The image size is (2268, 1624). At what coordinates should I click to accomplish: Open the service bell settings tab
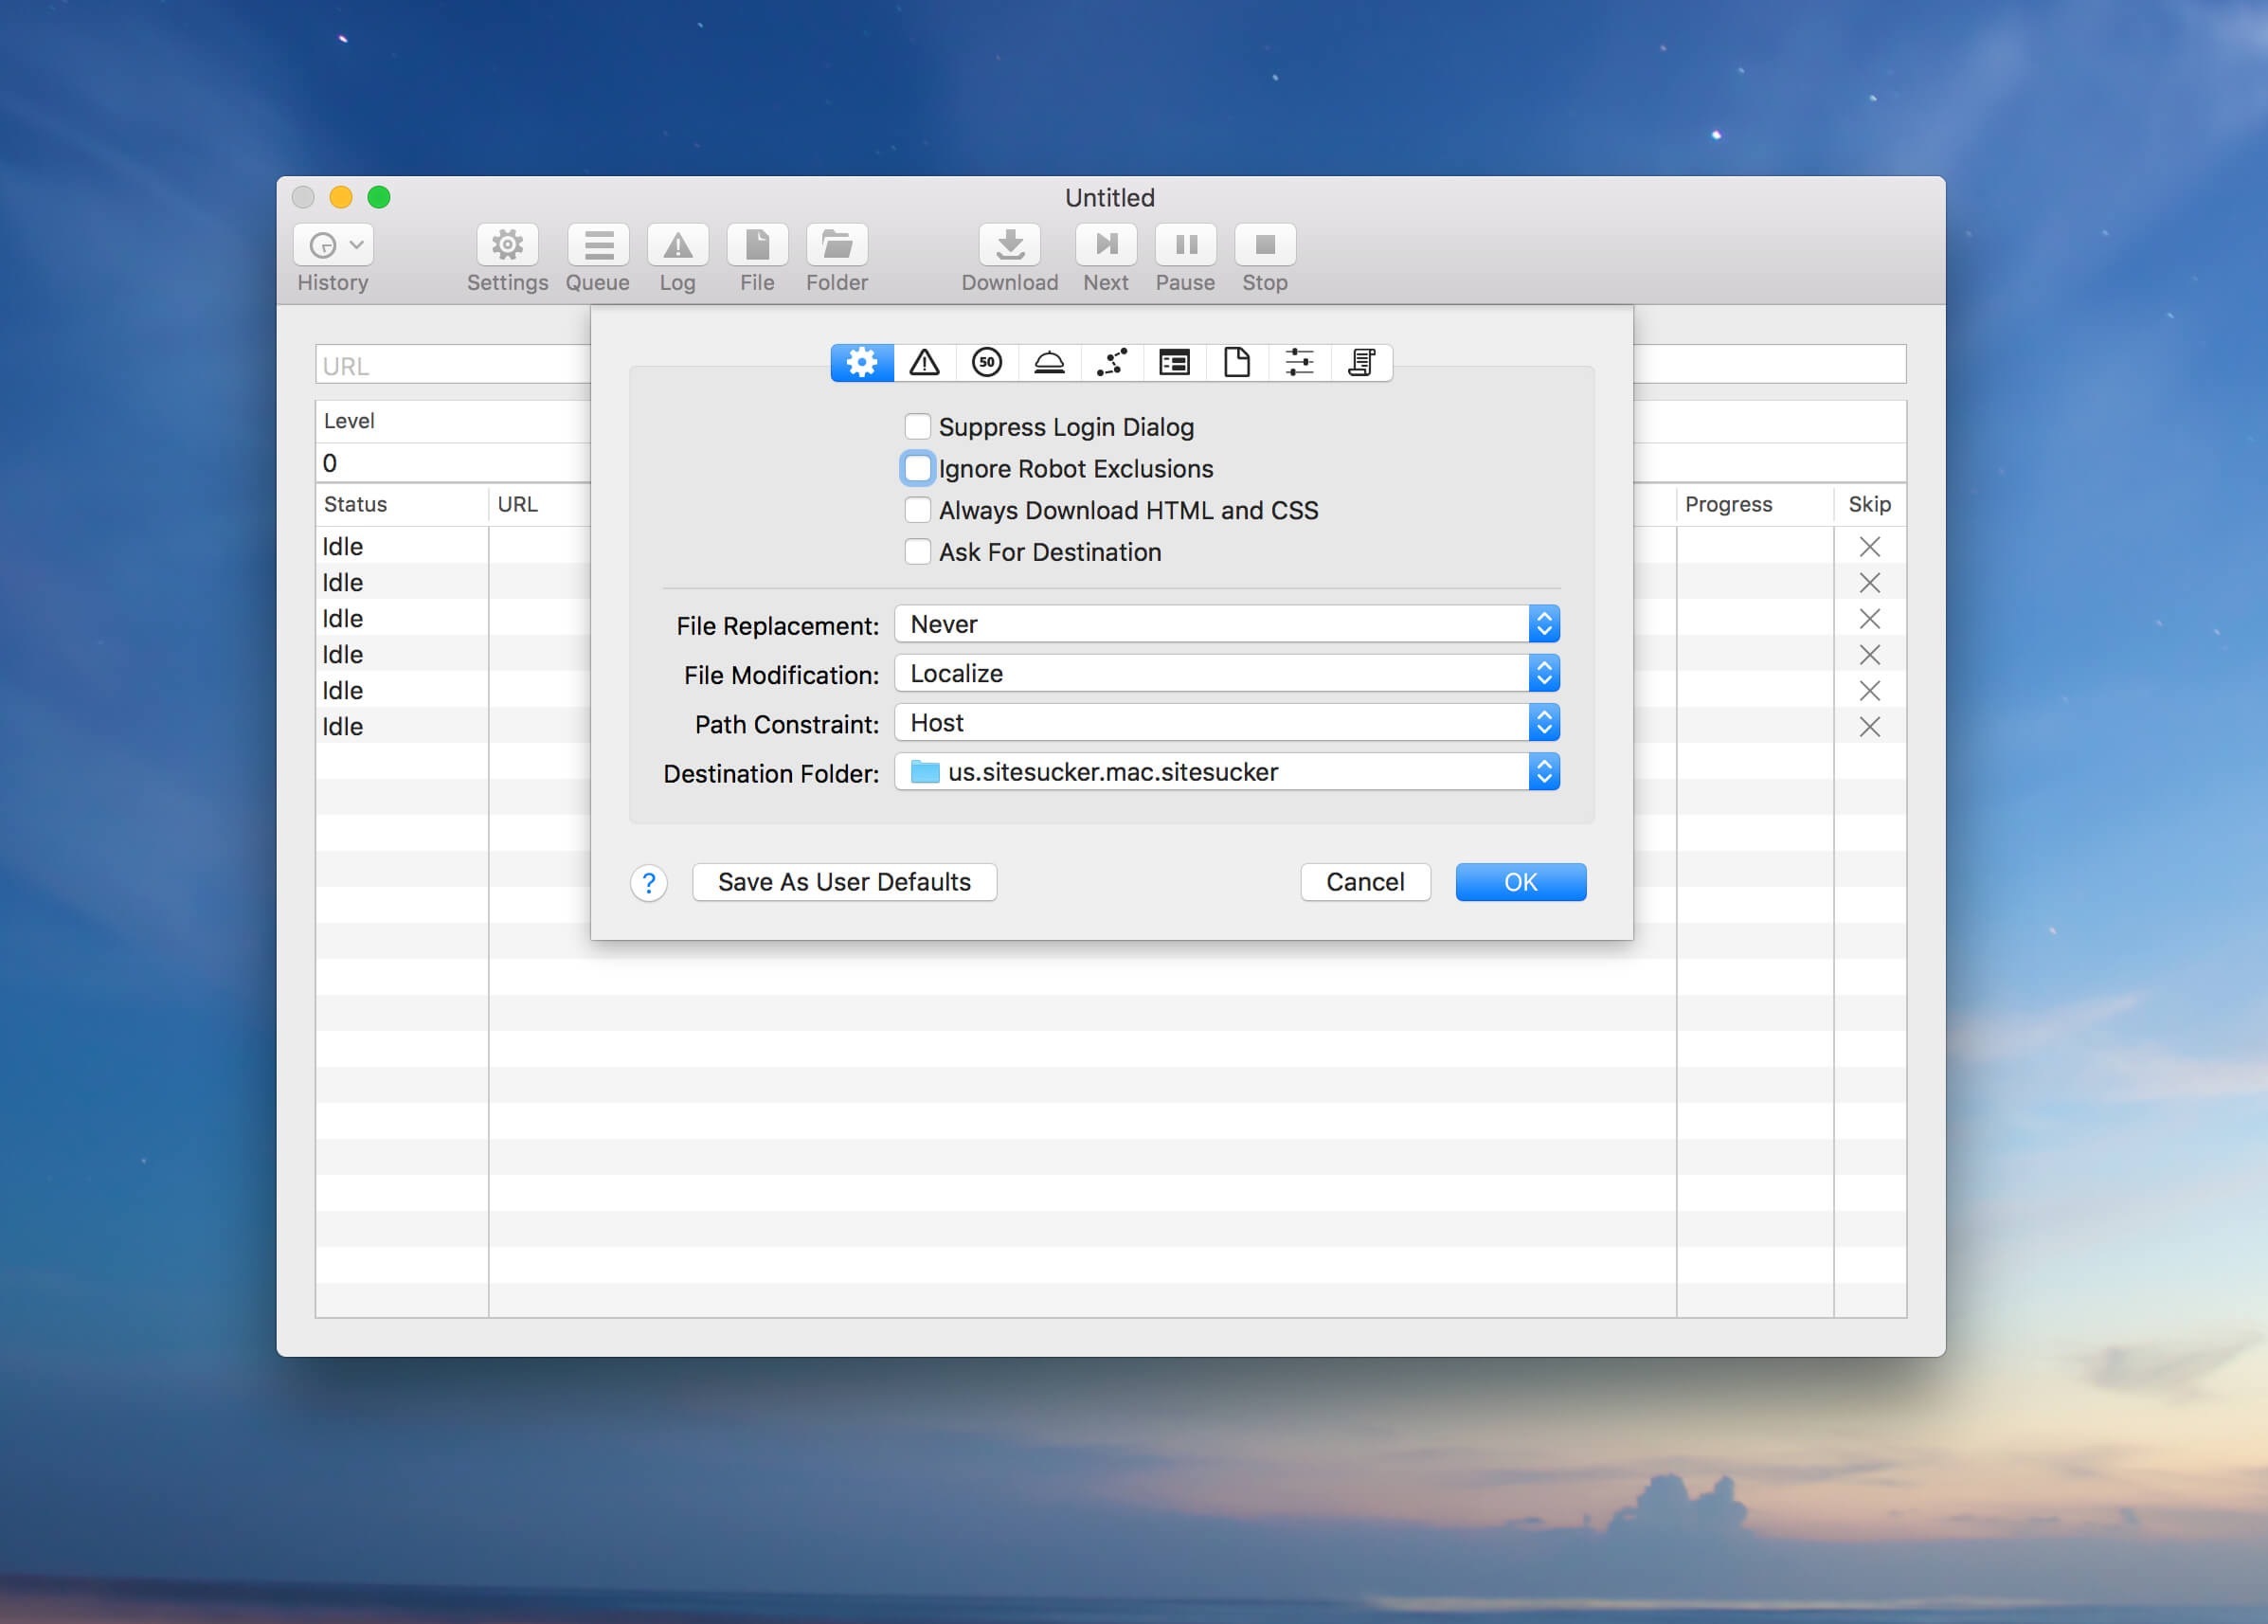(x=1049, y=362)
